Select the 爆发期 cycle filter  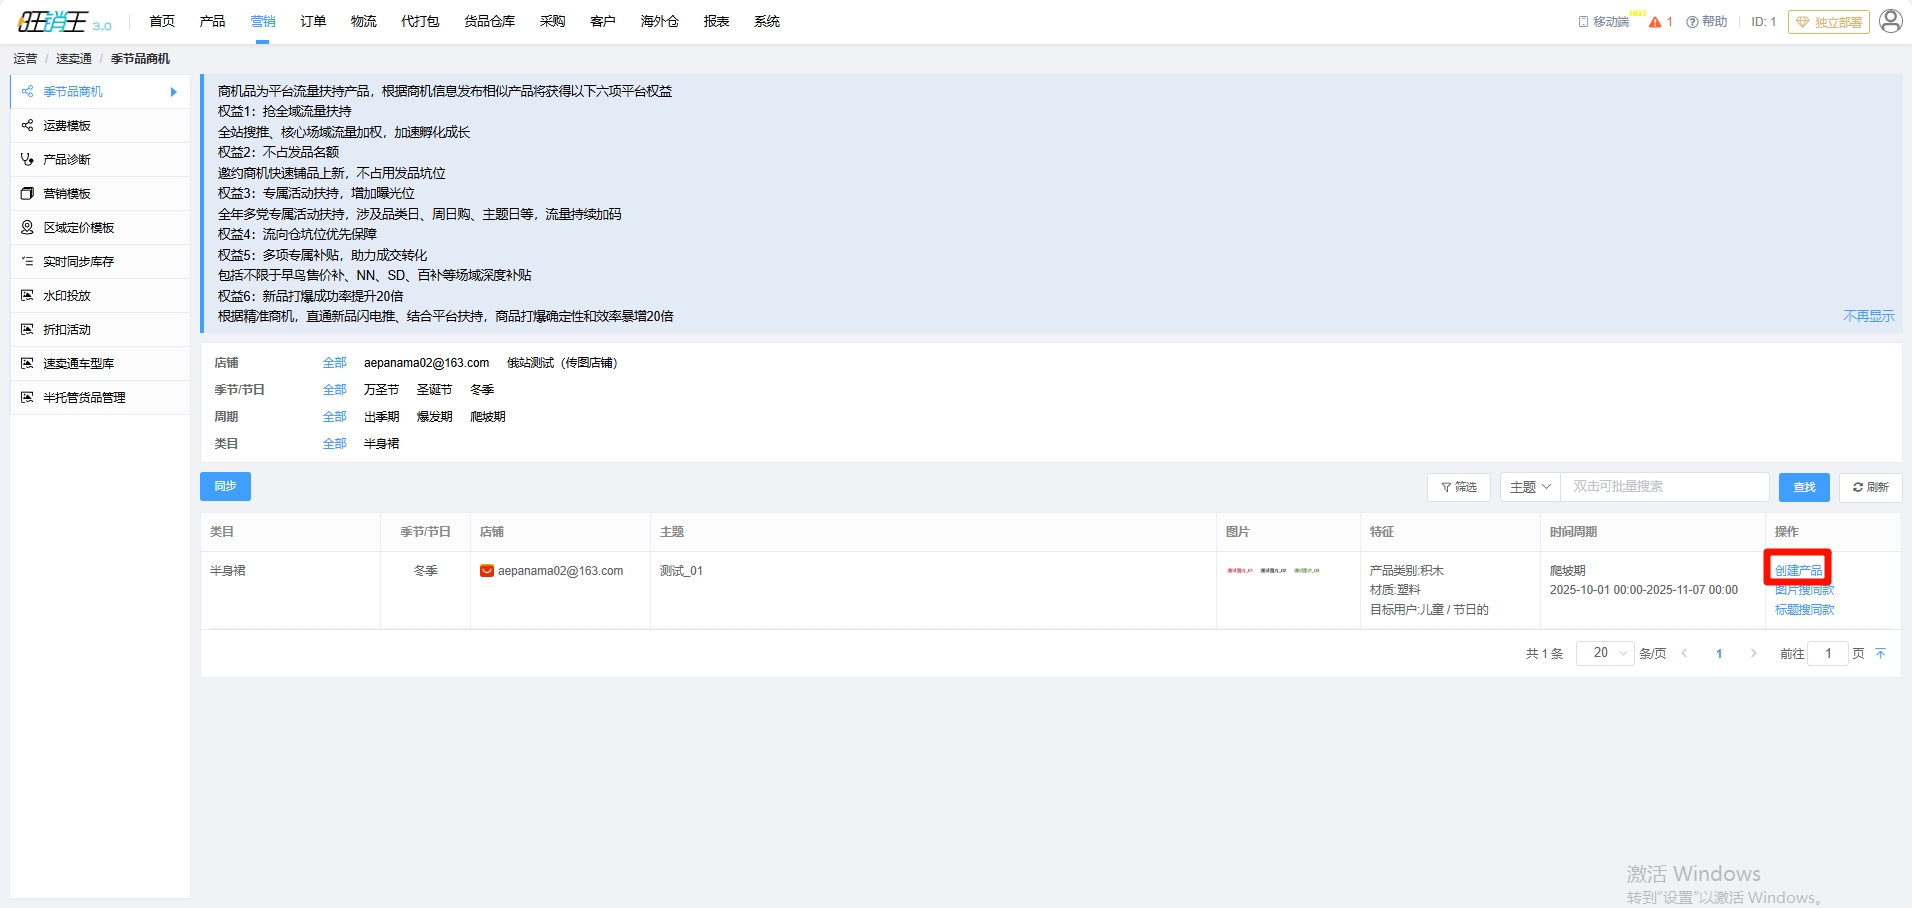click(434, 417)
